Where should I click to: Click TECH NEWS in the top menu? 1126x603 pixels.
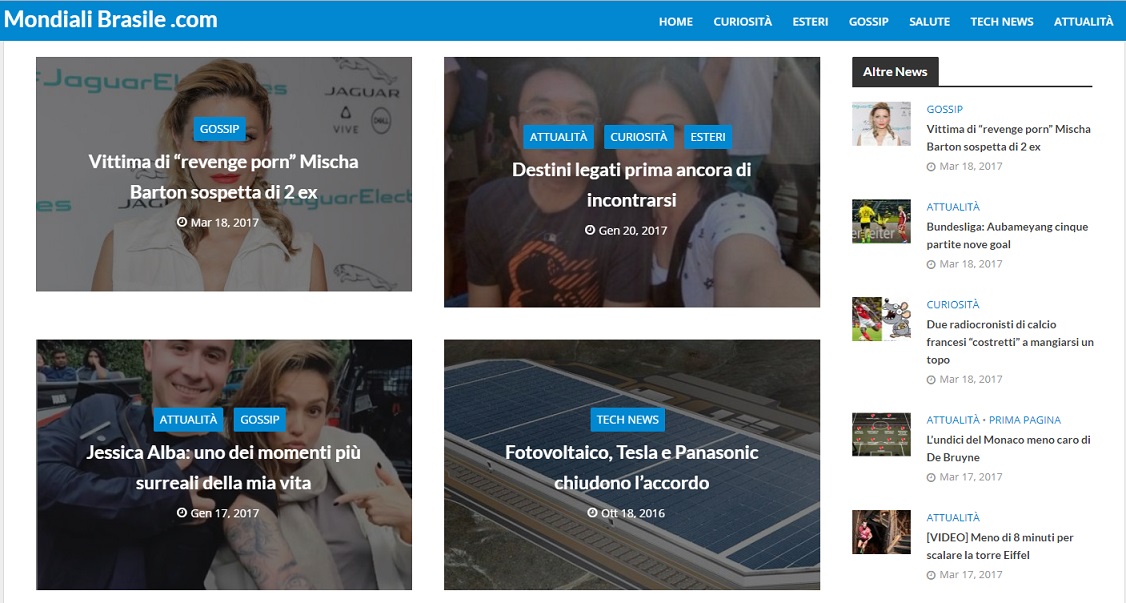(1002, 22)
